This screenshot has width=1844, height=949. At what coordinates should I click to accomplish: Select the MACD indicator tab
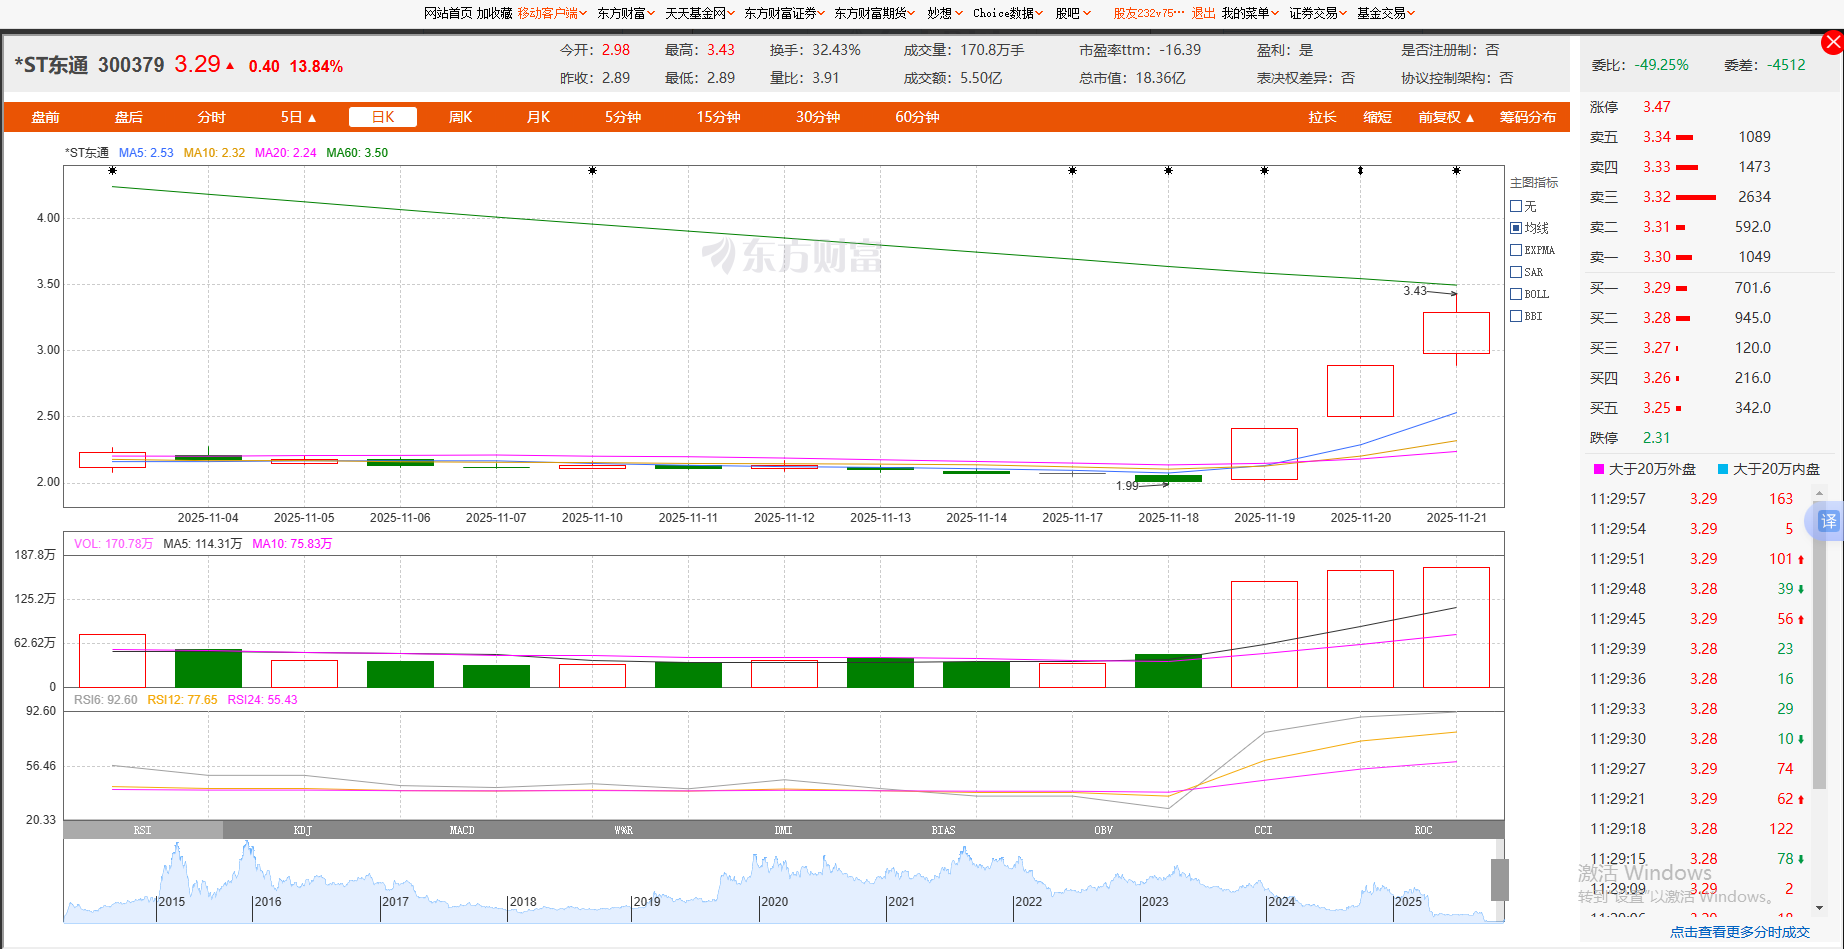[x=462, y=830]
